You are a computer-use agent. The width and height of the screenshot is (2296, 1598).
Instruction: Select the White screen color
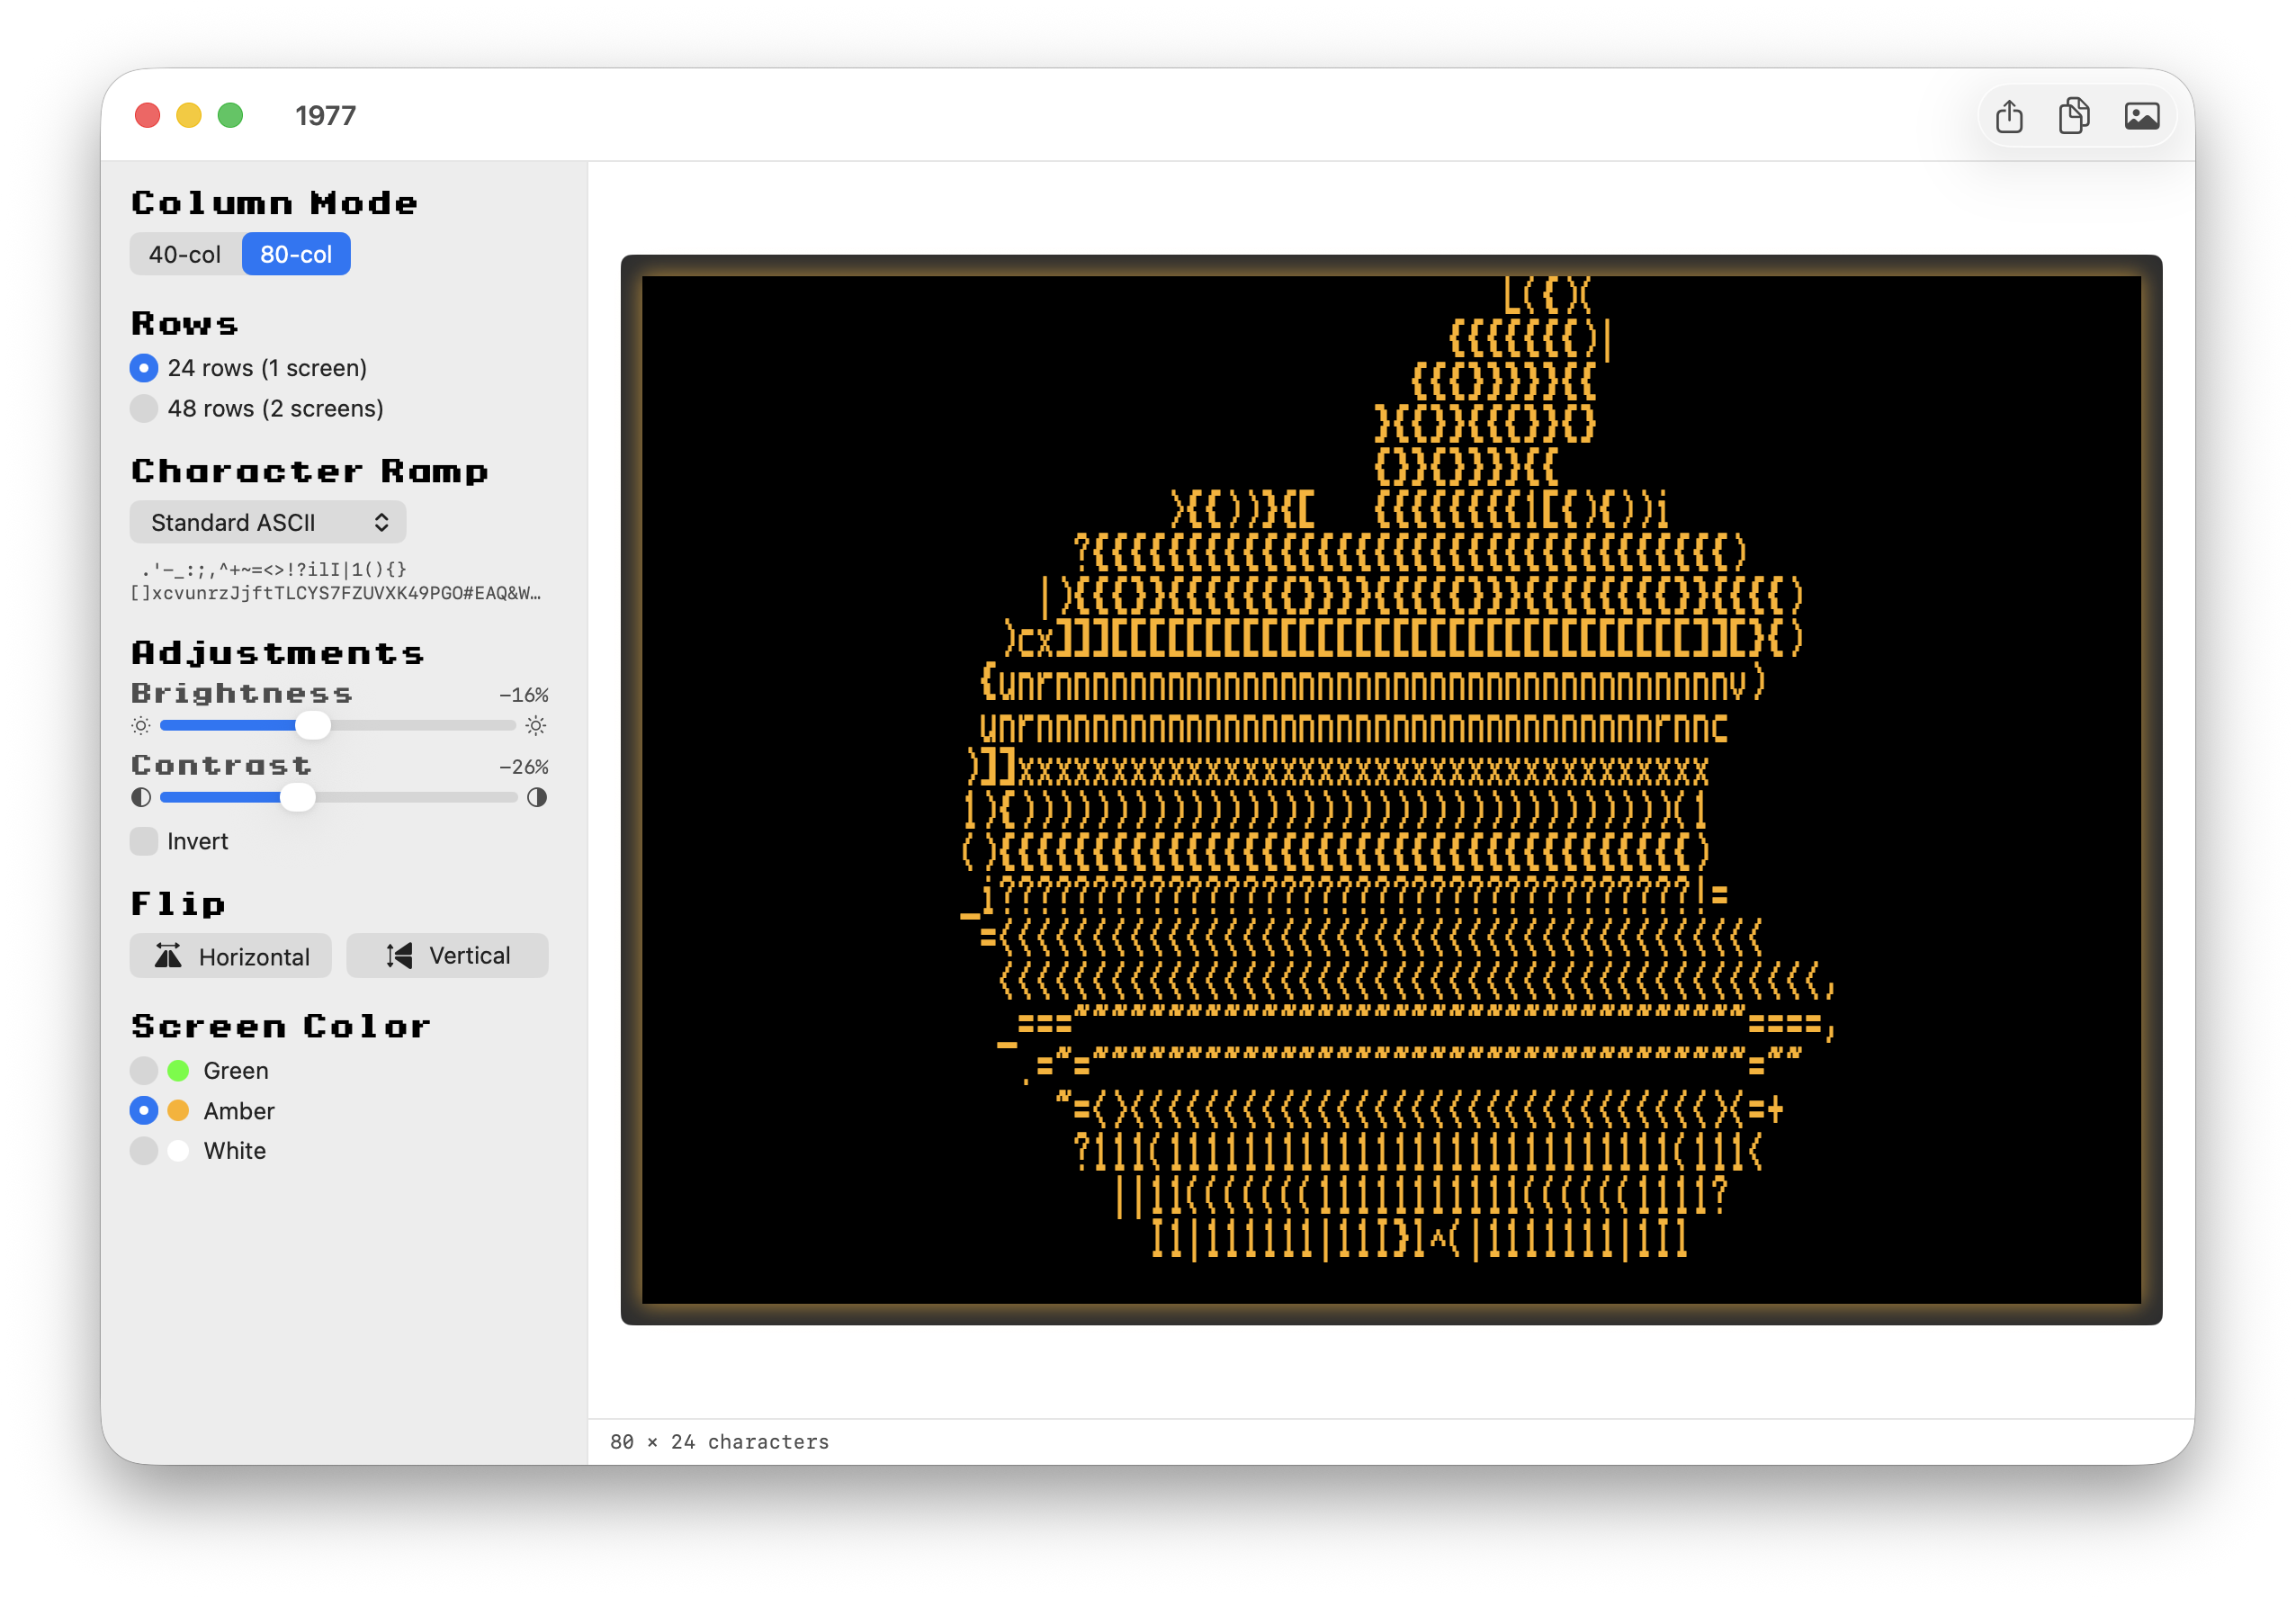pos(144,1151)
